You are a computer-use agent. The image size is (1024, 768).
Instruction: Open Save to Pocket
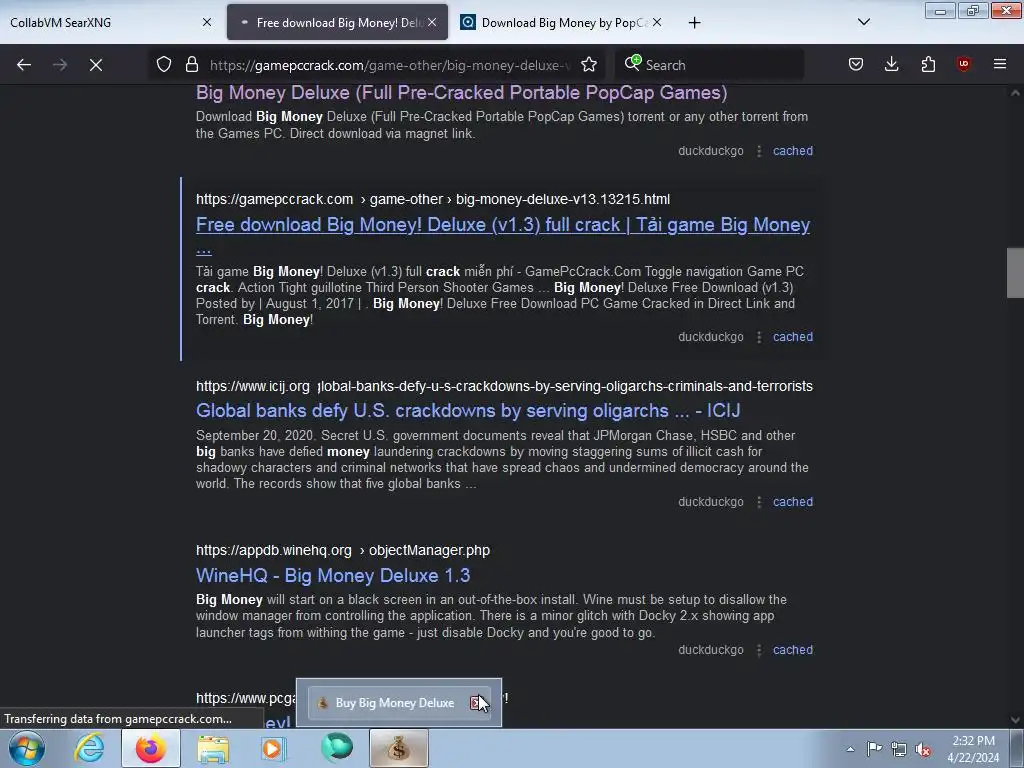(856, 64)
